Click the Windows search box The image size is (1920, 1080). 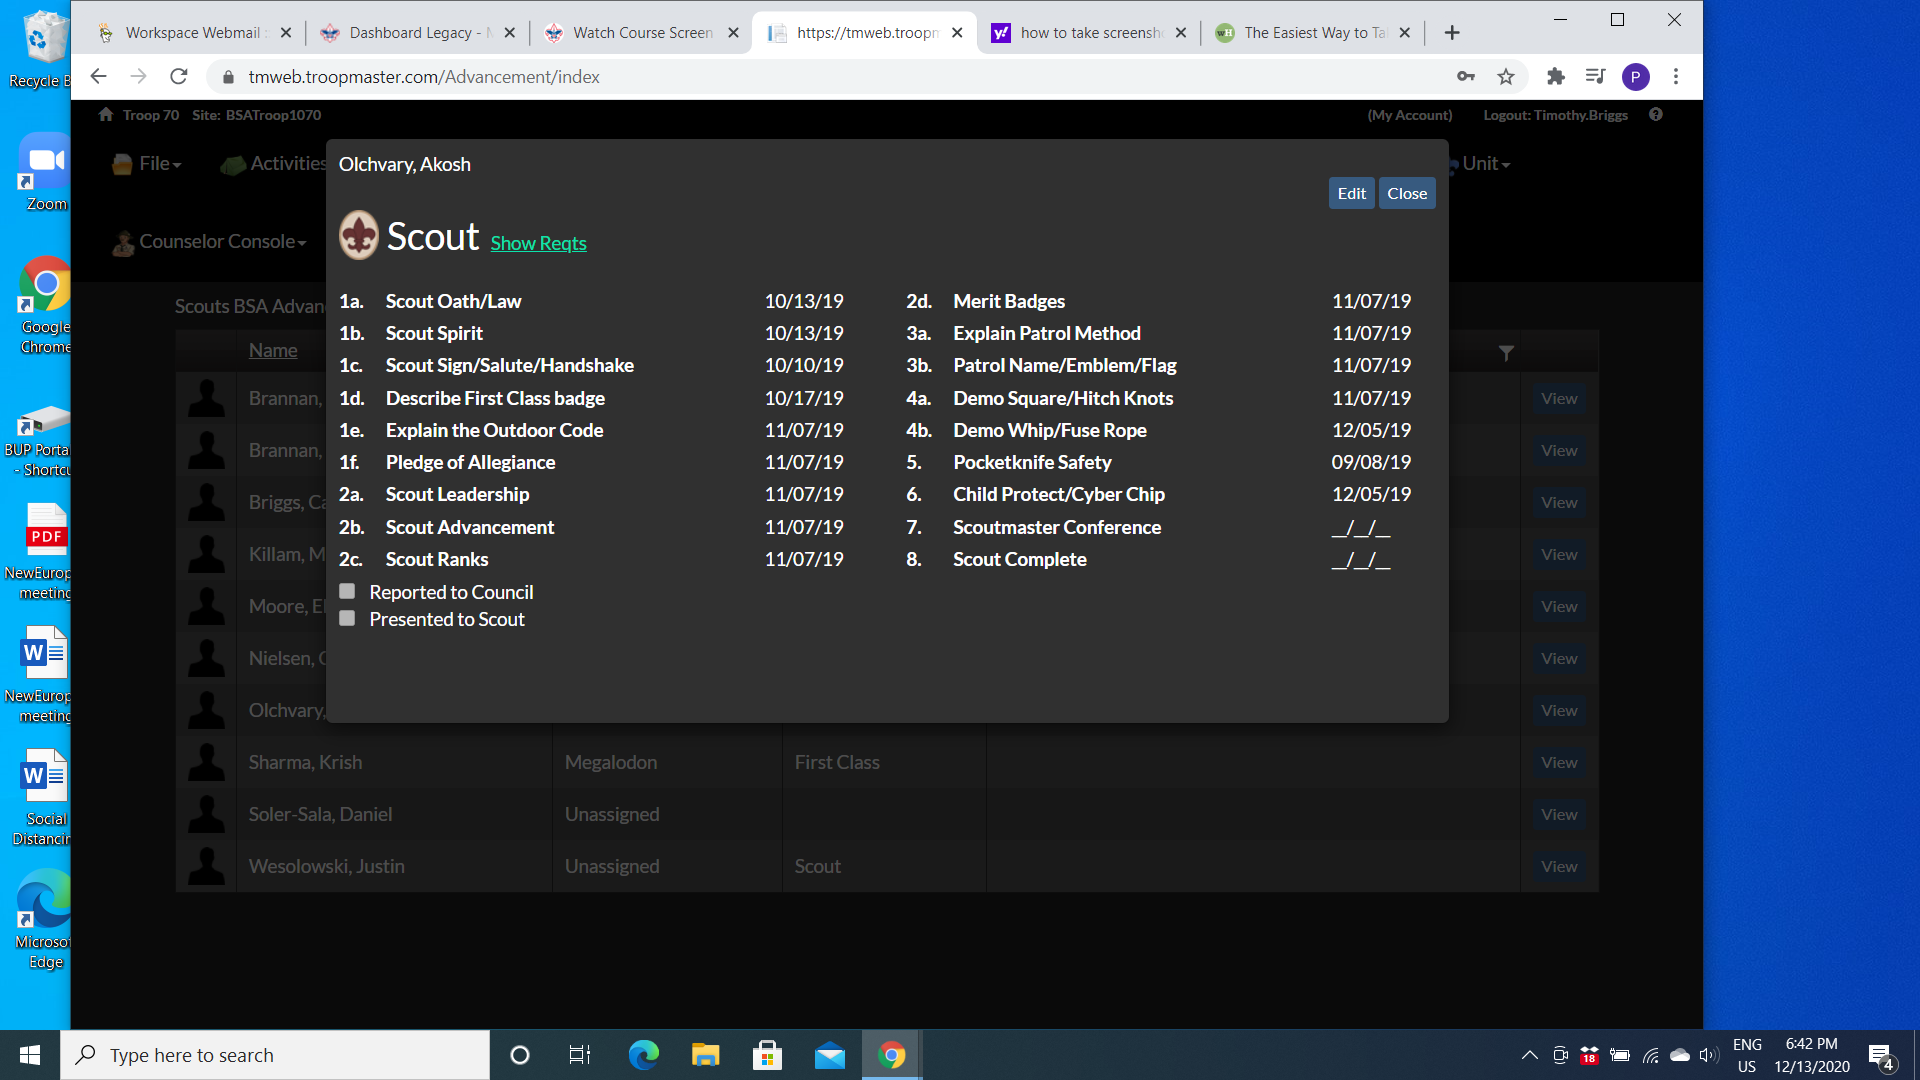tap(275, 1055)
